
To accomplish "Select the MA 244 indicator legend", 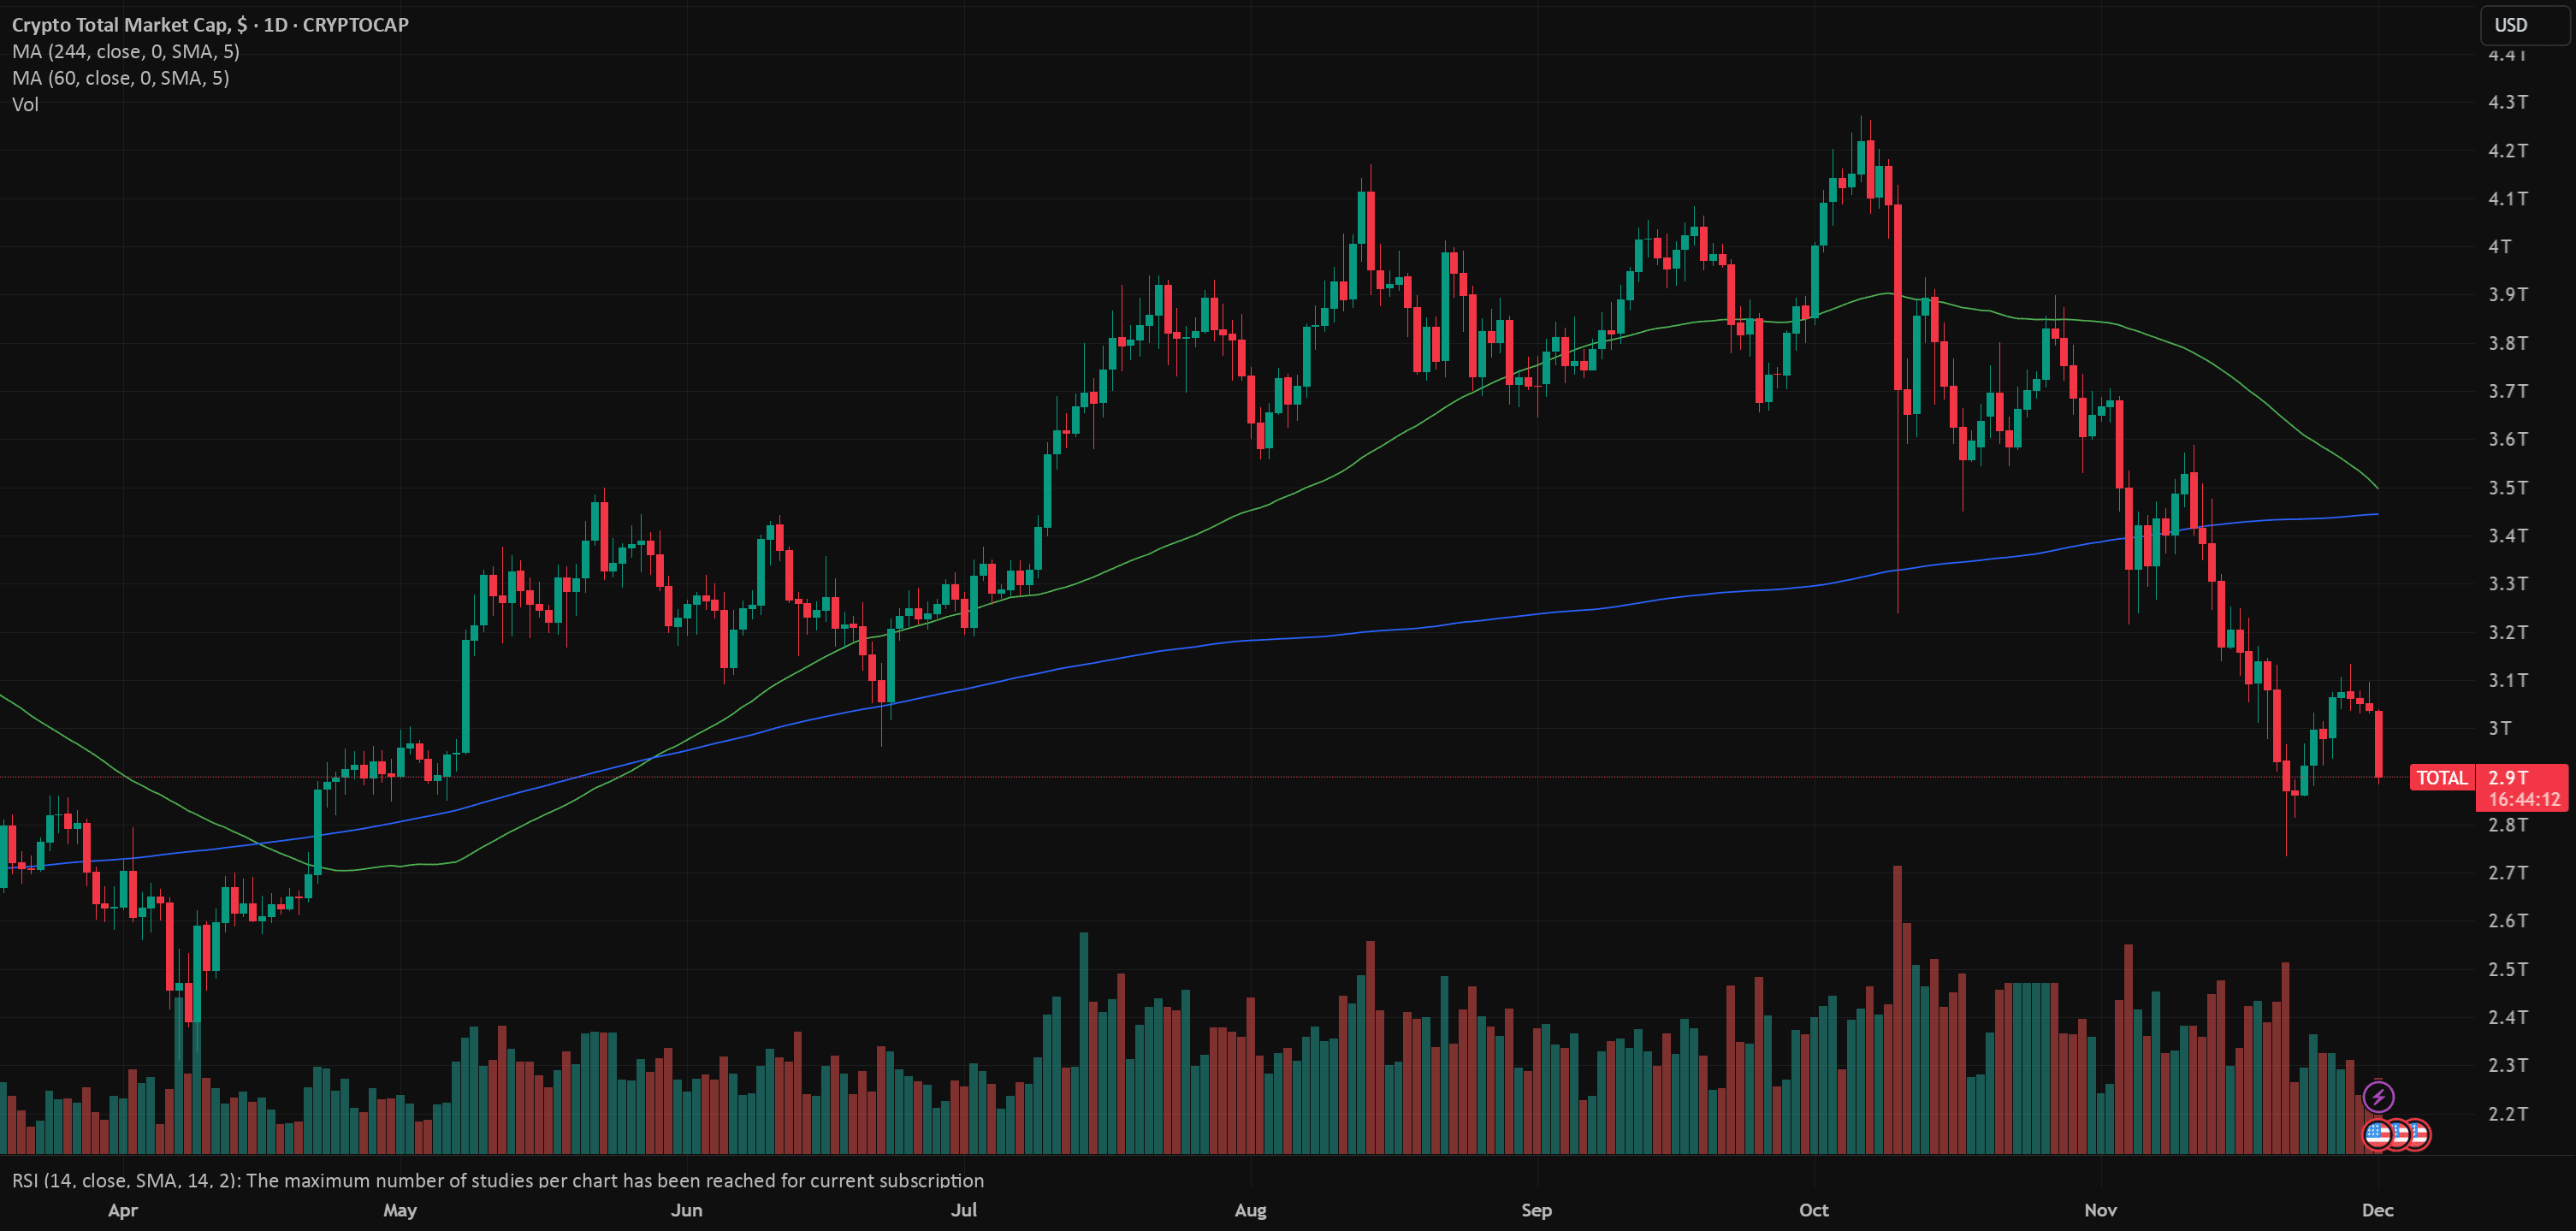I will point(126,52).
